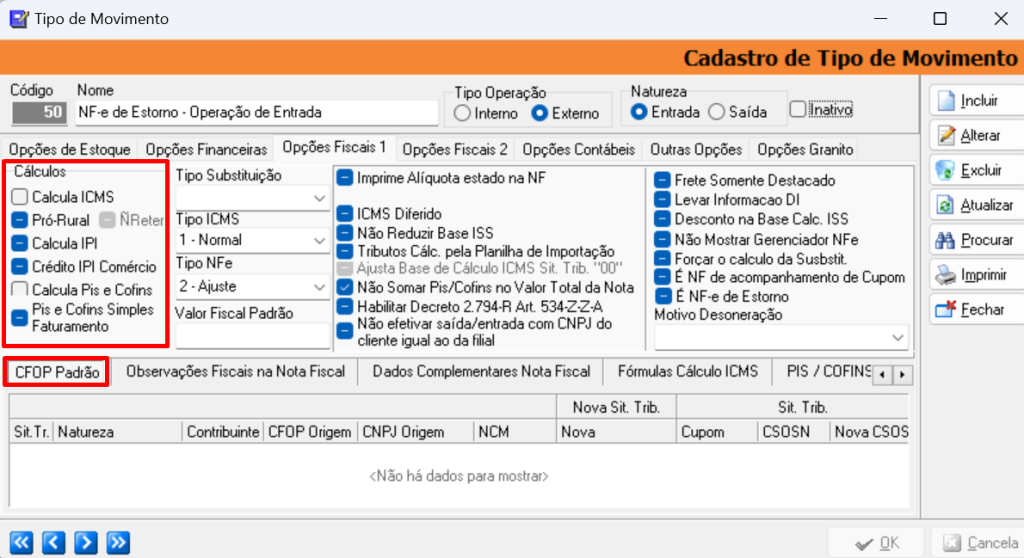
Task: Click the CNPJ Origem column header
Action: coord(415,432)
